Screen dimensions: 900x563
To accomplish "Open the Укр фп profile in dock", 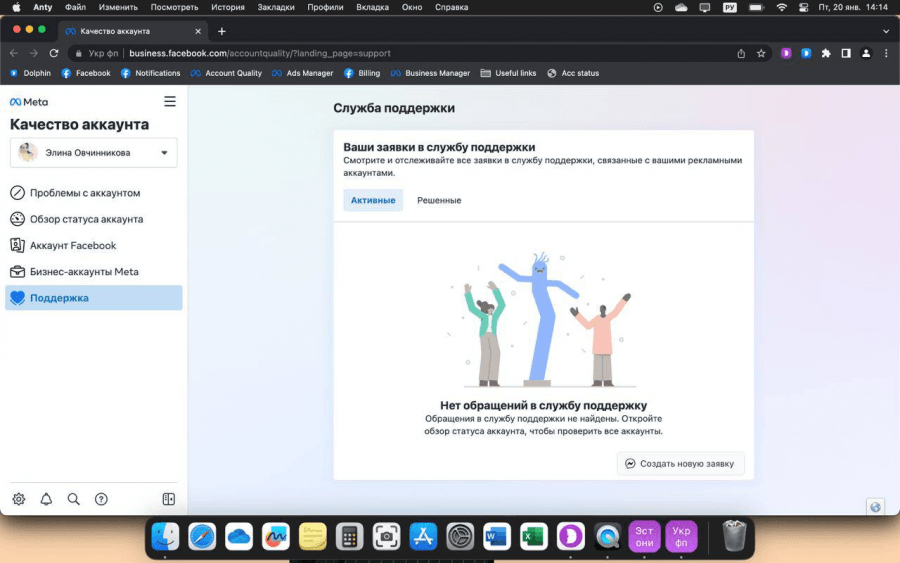I will coord(681,537).
